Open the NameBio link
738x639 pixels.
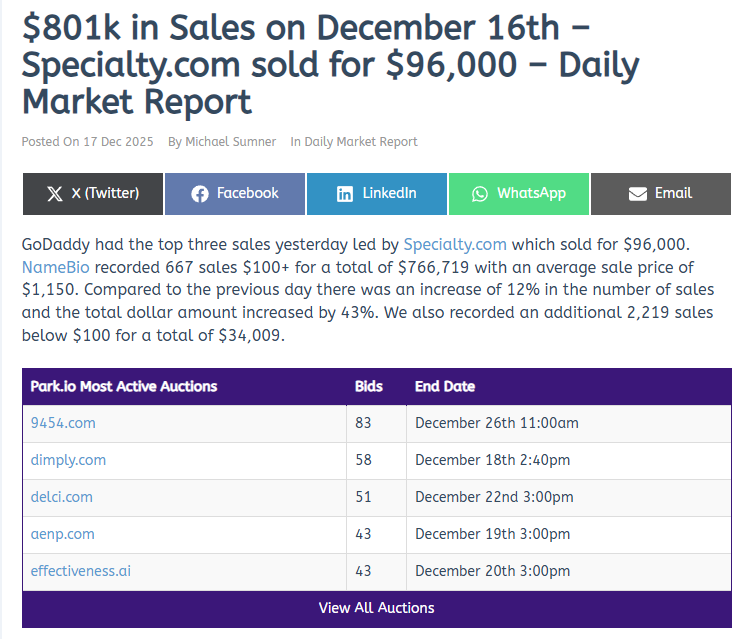point(58,268)
